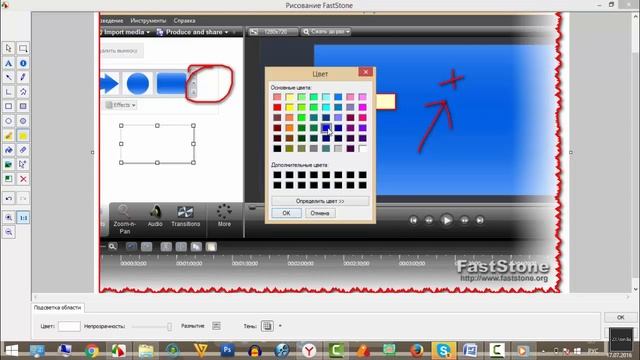
Task: Confirm color with OK in Цвет dialog
Action: click(x=287, y=213)
